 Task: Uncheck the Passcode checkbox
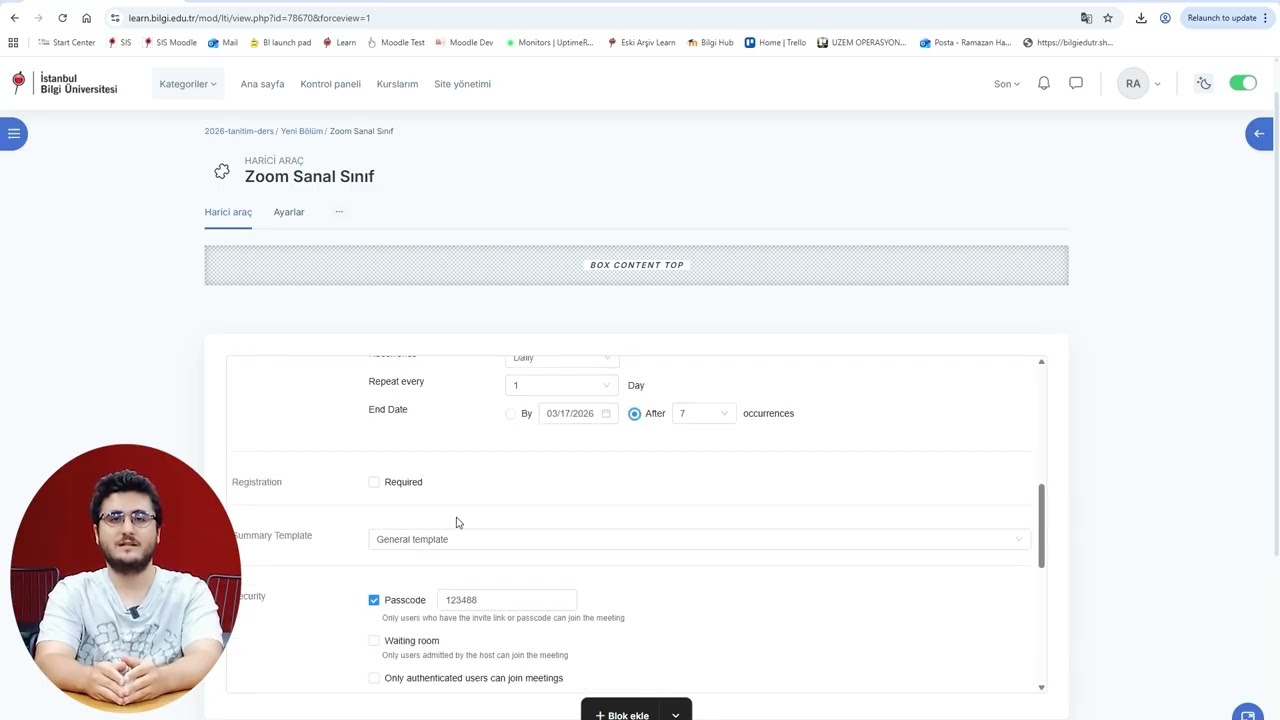[x=374, y=600]
